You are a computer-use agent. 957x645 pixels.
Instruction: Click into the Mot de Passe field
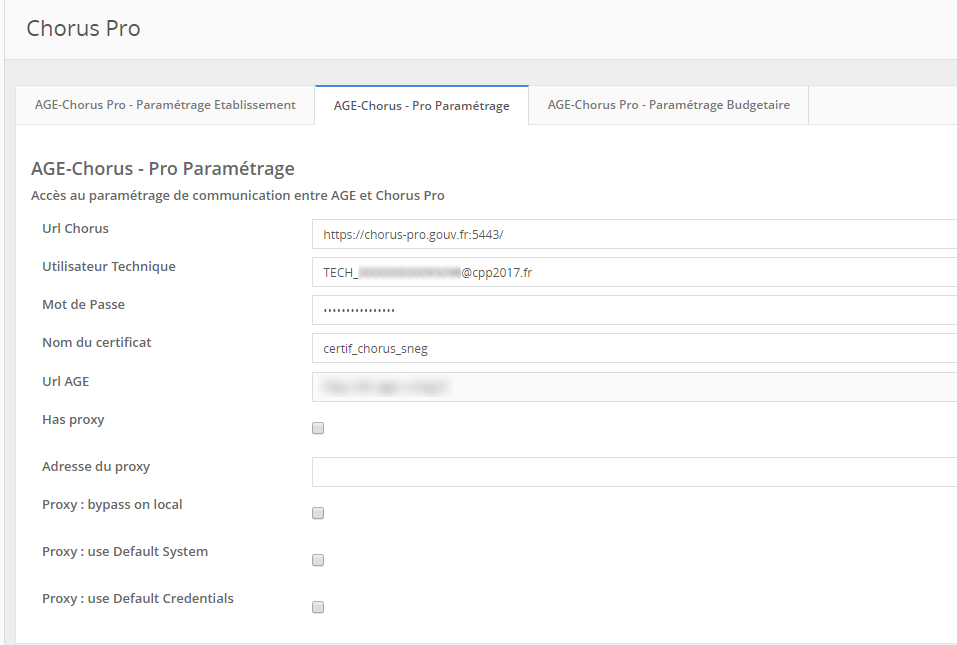[x=634, y=310]
